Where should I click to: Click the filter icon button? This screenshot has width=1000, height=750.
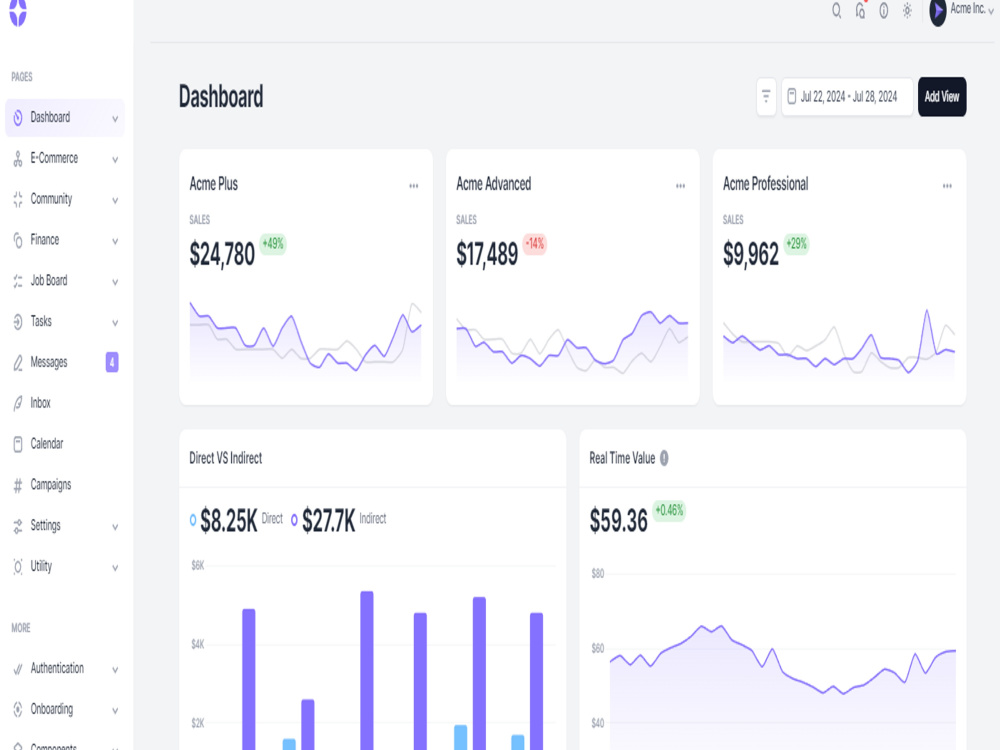(766, 96)
